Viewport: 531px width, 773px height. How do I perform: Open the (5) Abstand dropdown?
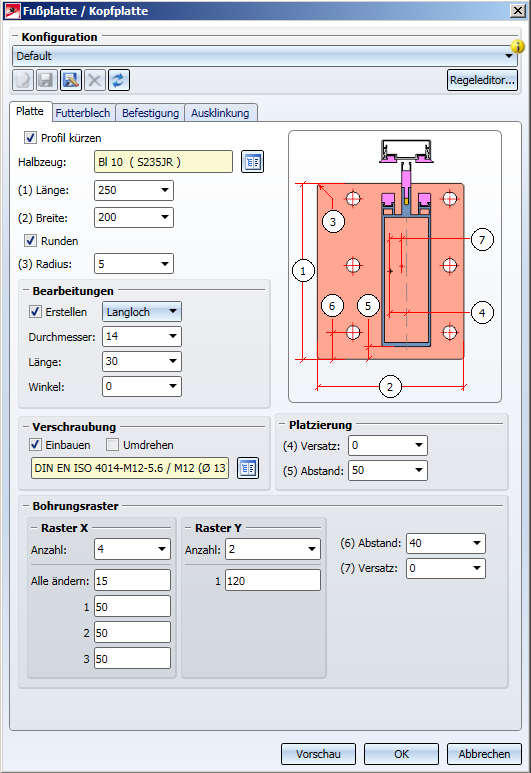coord(388,470)
